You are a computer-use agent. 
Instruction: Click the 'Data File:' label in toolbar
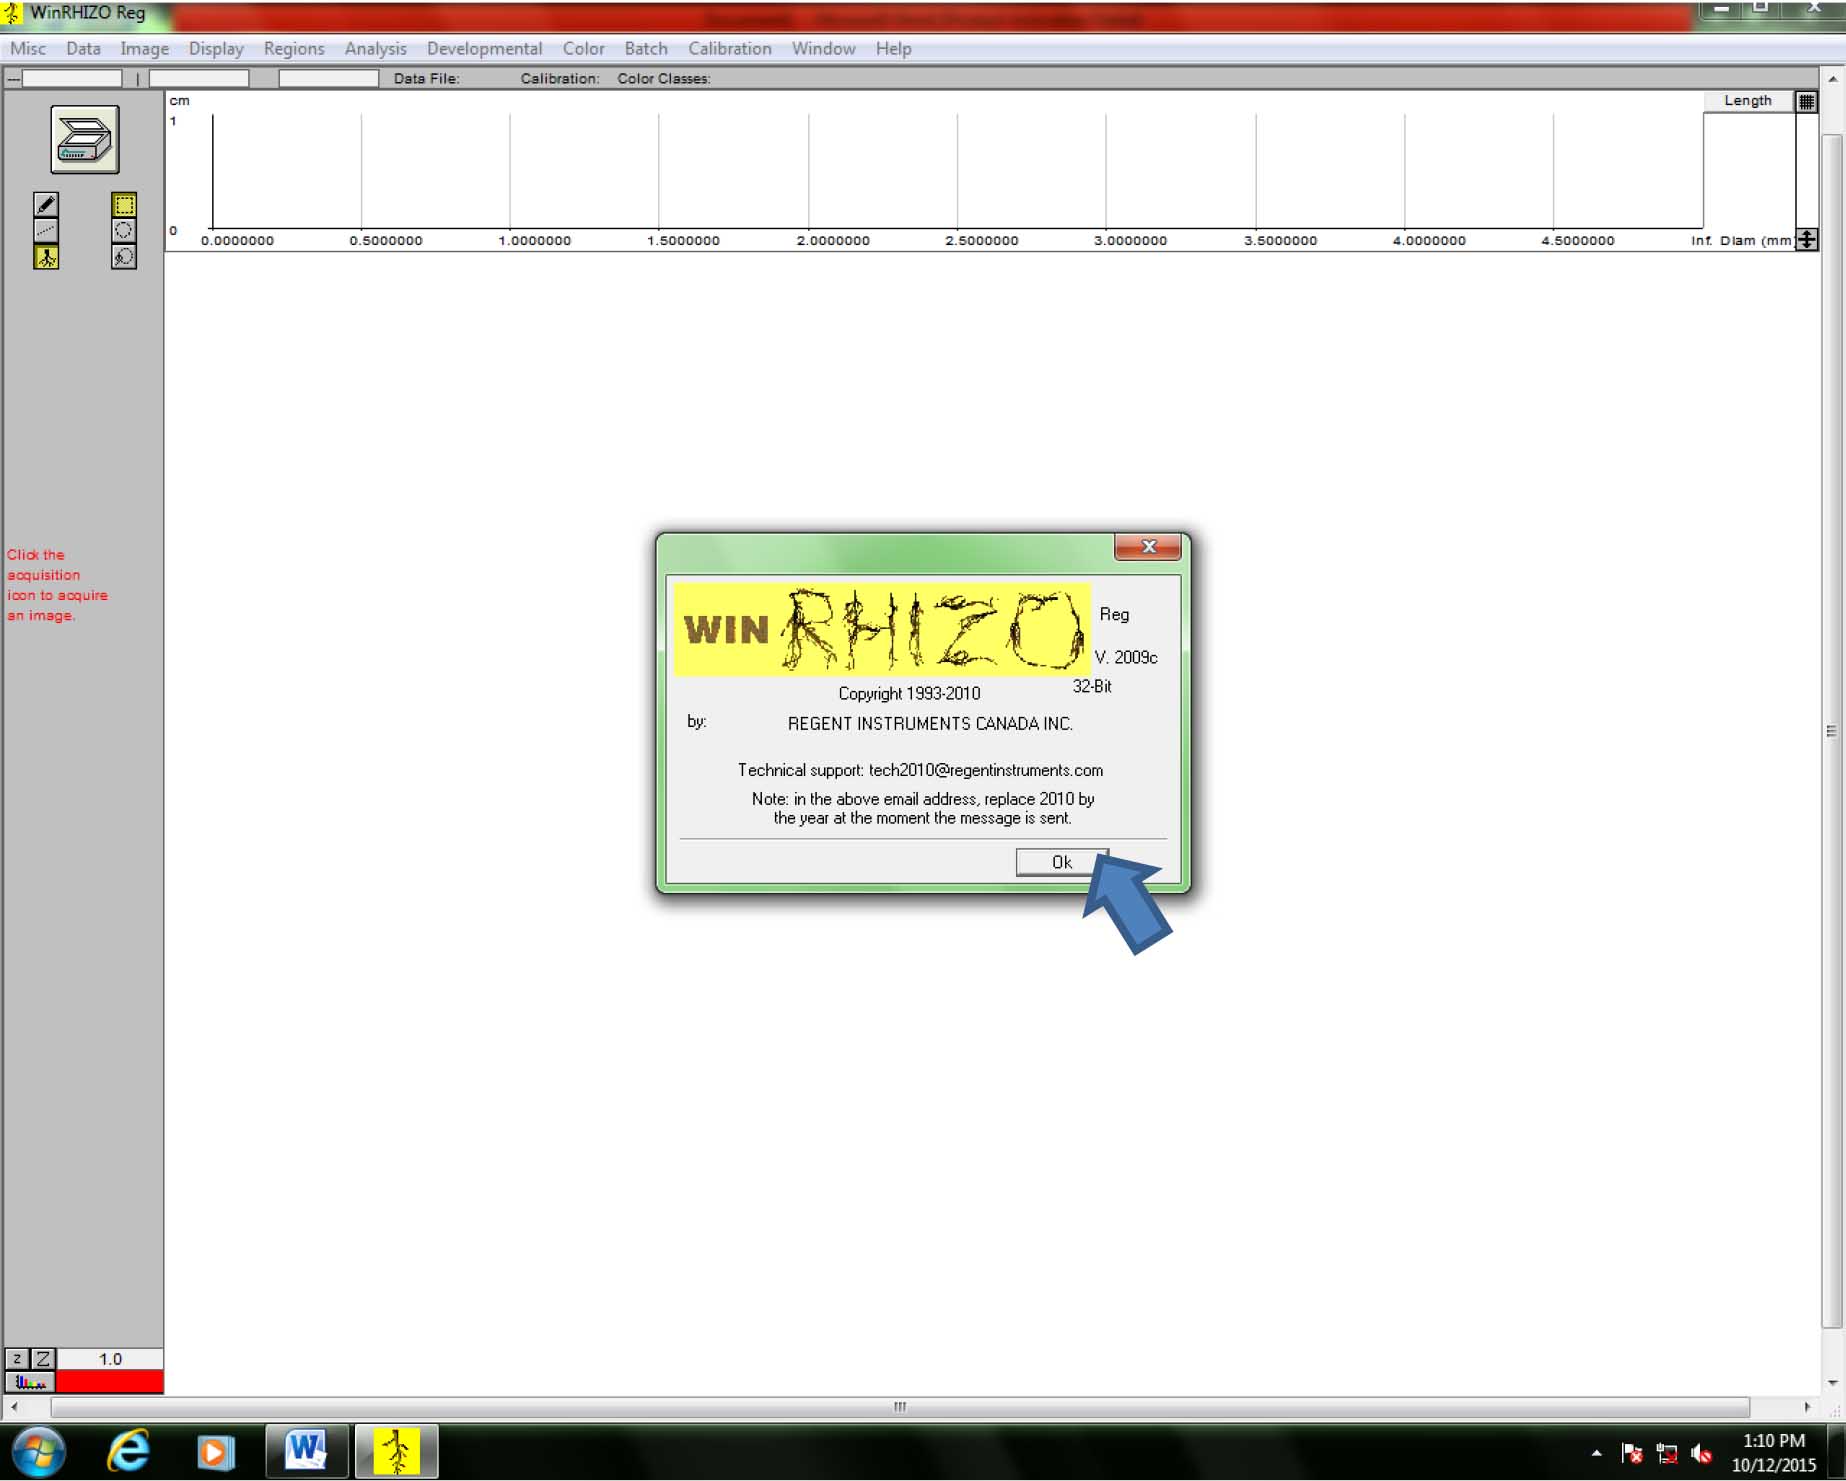(427, 78)
